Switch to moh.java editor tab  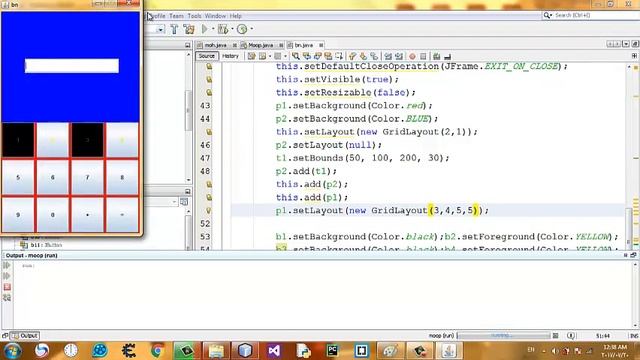pyautogui.click(x=216, y=45)
